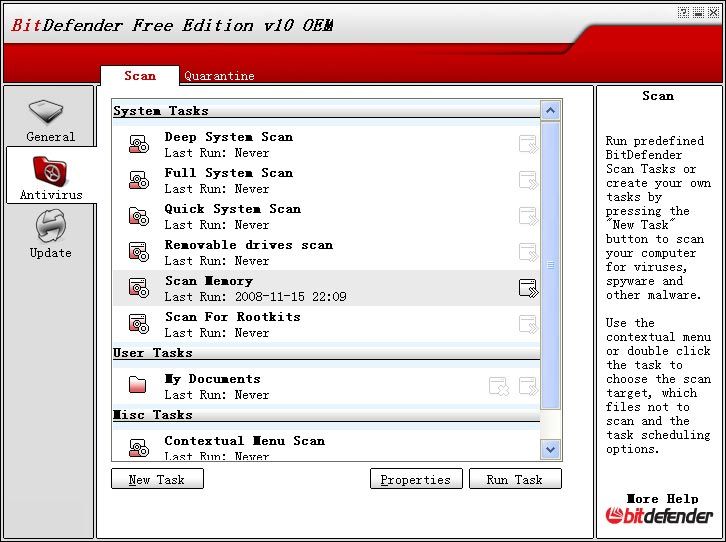Switch to the Quarantine tab
The width and height of the screenshot is (726, 542).
tap(219, 76)
